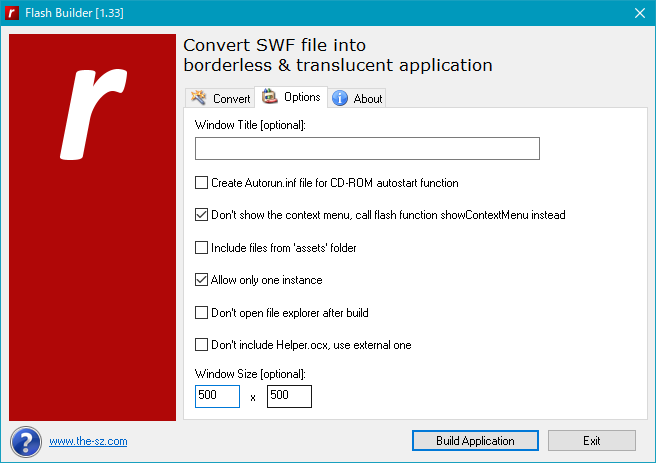The image size is (656, 463).
Task: Select the Options tab
Action: [x=291, y=97]
